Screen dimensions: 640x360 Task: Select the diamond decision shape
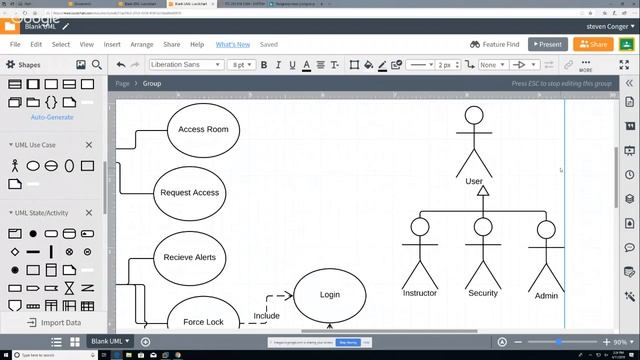click(x=15, y=252)
